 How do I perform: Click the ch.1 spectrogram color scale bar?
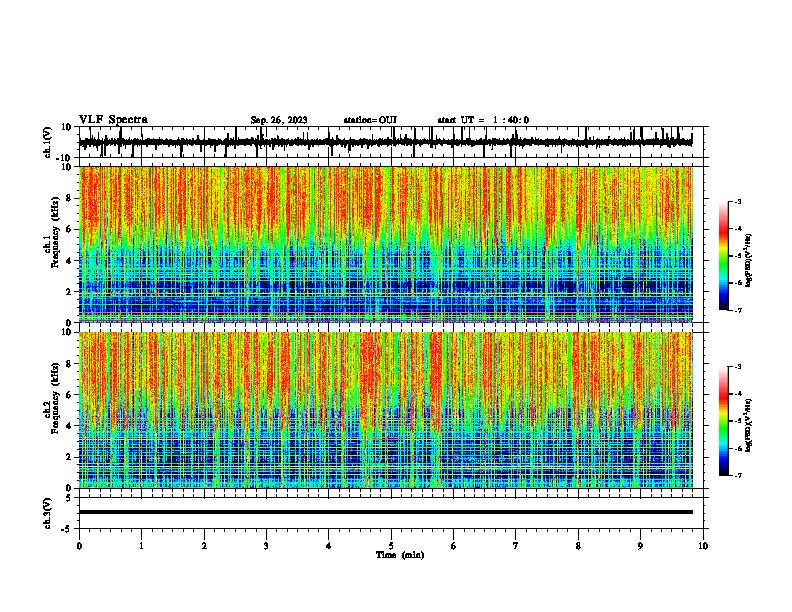click(x=723, y=256)
